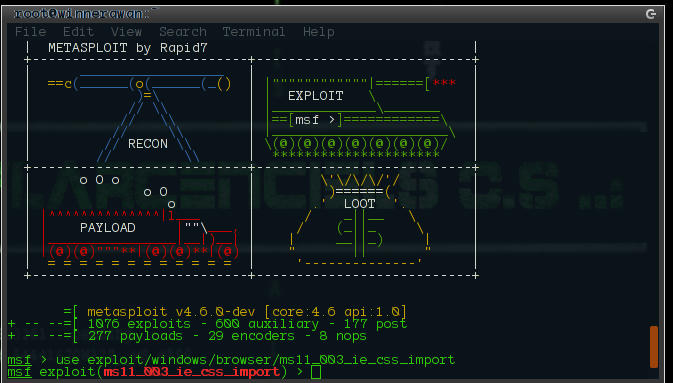Click the 277 payloads statistics line
Image resolution: width=673 pixels, height=383 pixels.
tap(227, 336)
